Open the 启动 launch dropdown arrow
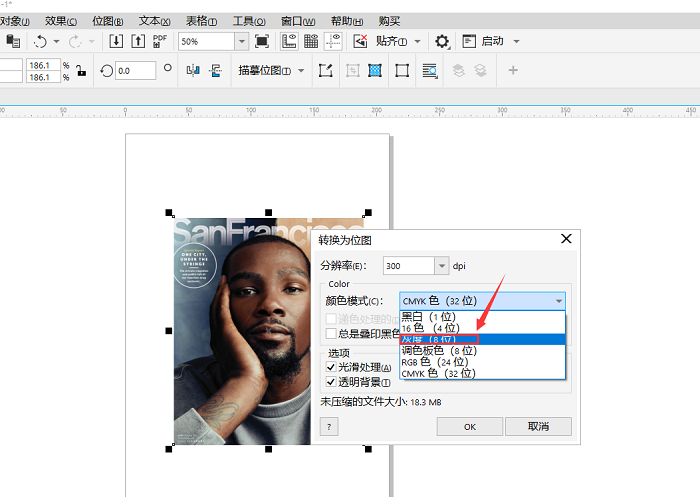The height and width of the screenshot is (497, 700). [517, 42]
